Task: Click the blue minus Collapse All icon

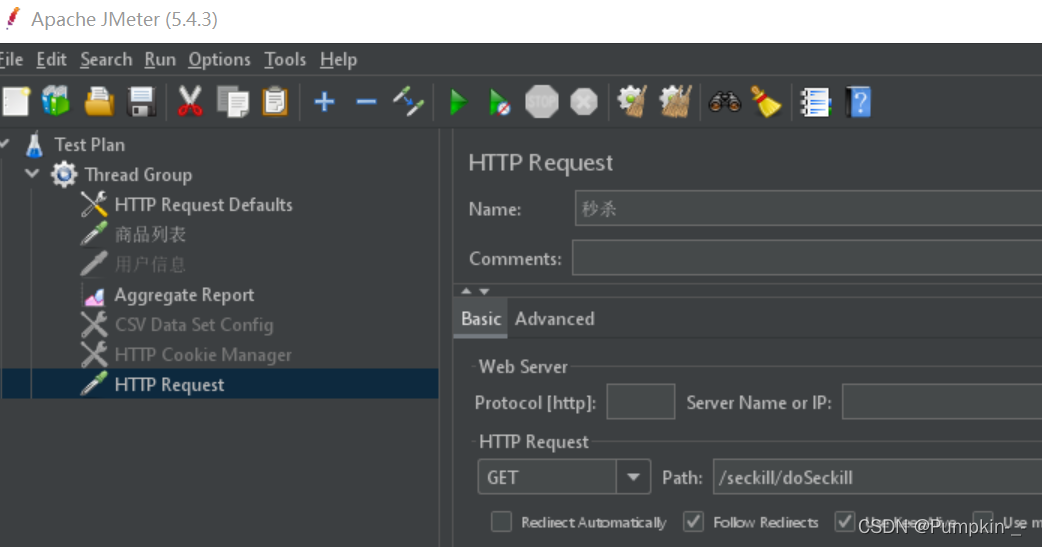Action: 366,102
